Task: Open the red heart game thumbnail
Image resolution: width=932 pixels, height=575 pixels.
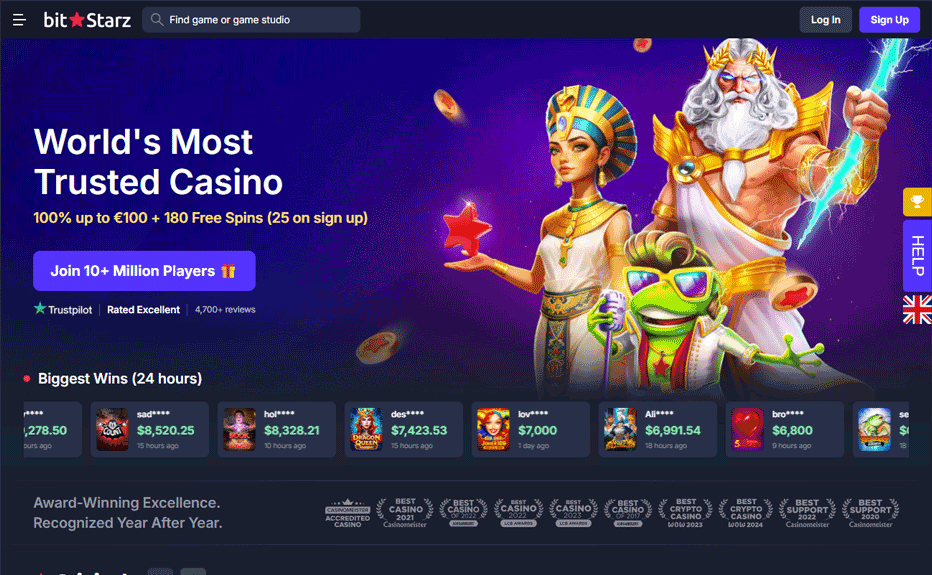Action: click(747, 429)
